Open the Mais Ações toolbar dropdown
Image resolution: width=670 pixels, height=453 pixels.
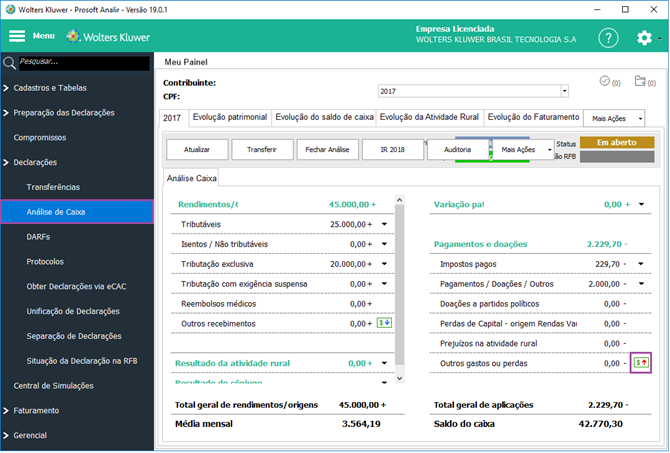coord(550,150)
